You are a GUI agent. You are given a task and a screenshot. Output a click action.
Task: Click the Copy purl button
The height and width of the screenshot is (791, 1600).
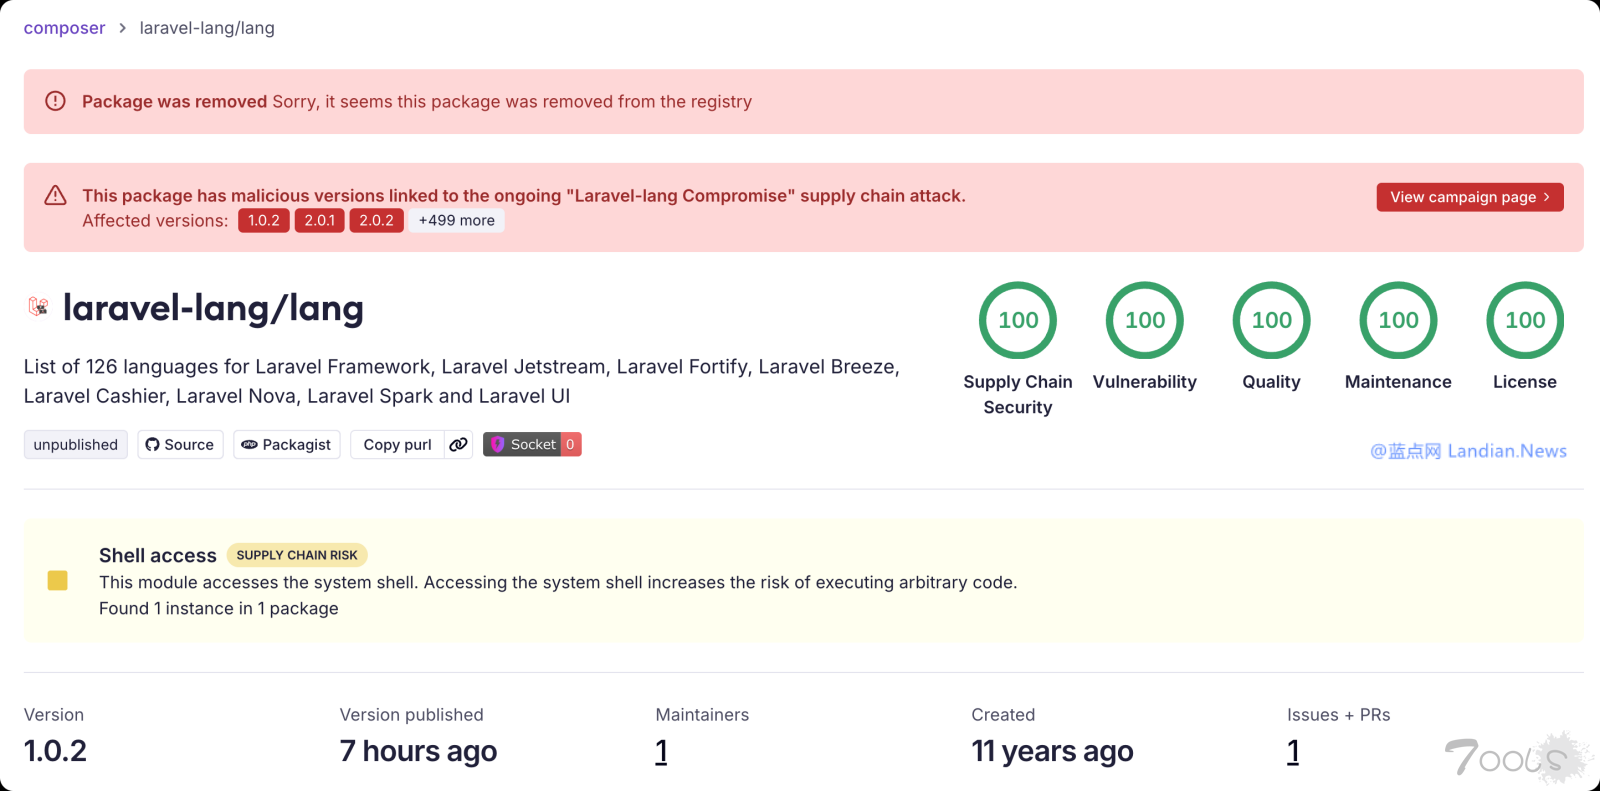coord(397,445)
